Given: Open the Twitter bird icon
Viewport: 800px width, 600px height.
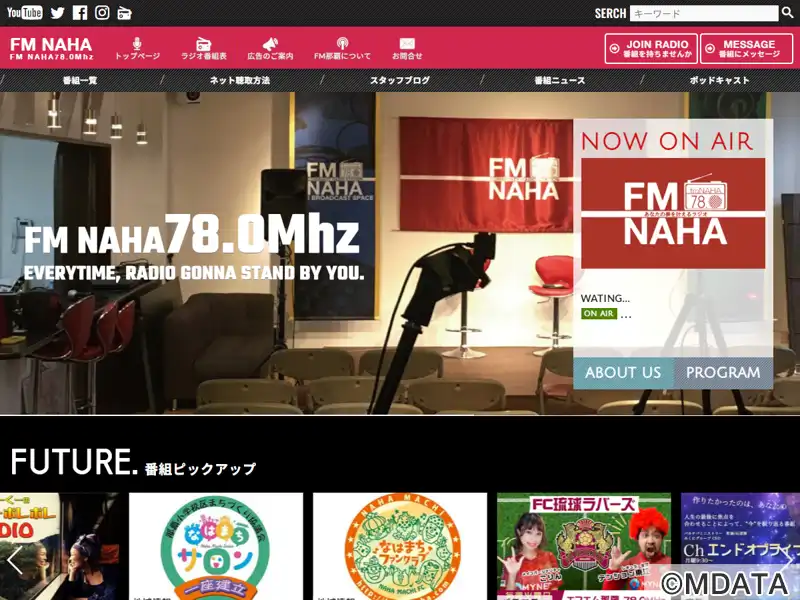Looking at the screenshot, I should pyautogui.click(x=58, y=13).
